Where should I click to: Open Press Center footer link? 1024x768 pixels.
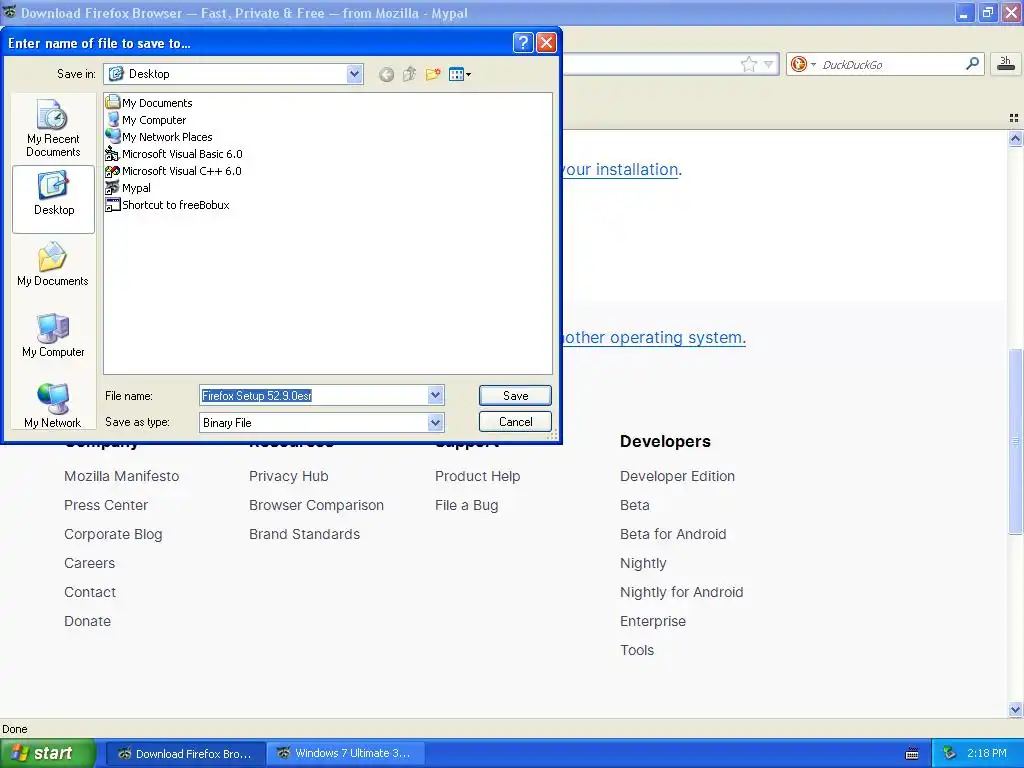(x=106, y=505)
